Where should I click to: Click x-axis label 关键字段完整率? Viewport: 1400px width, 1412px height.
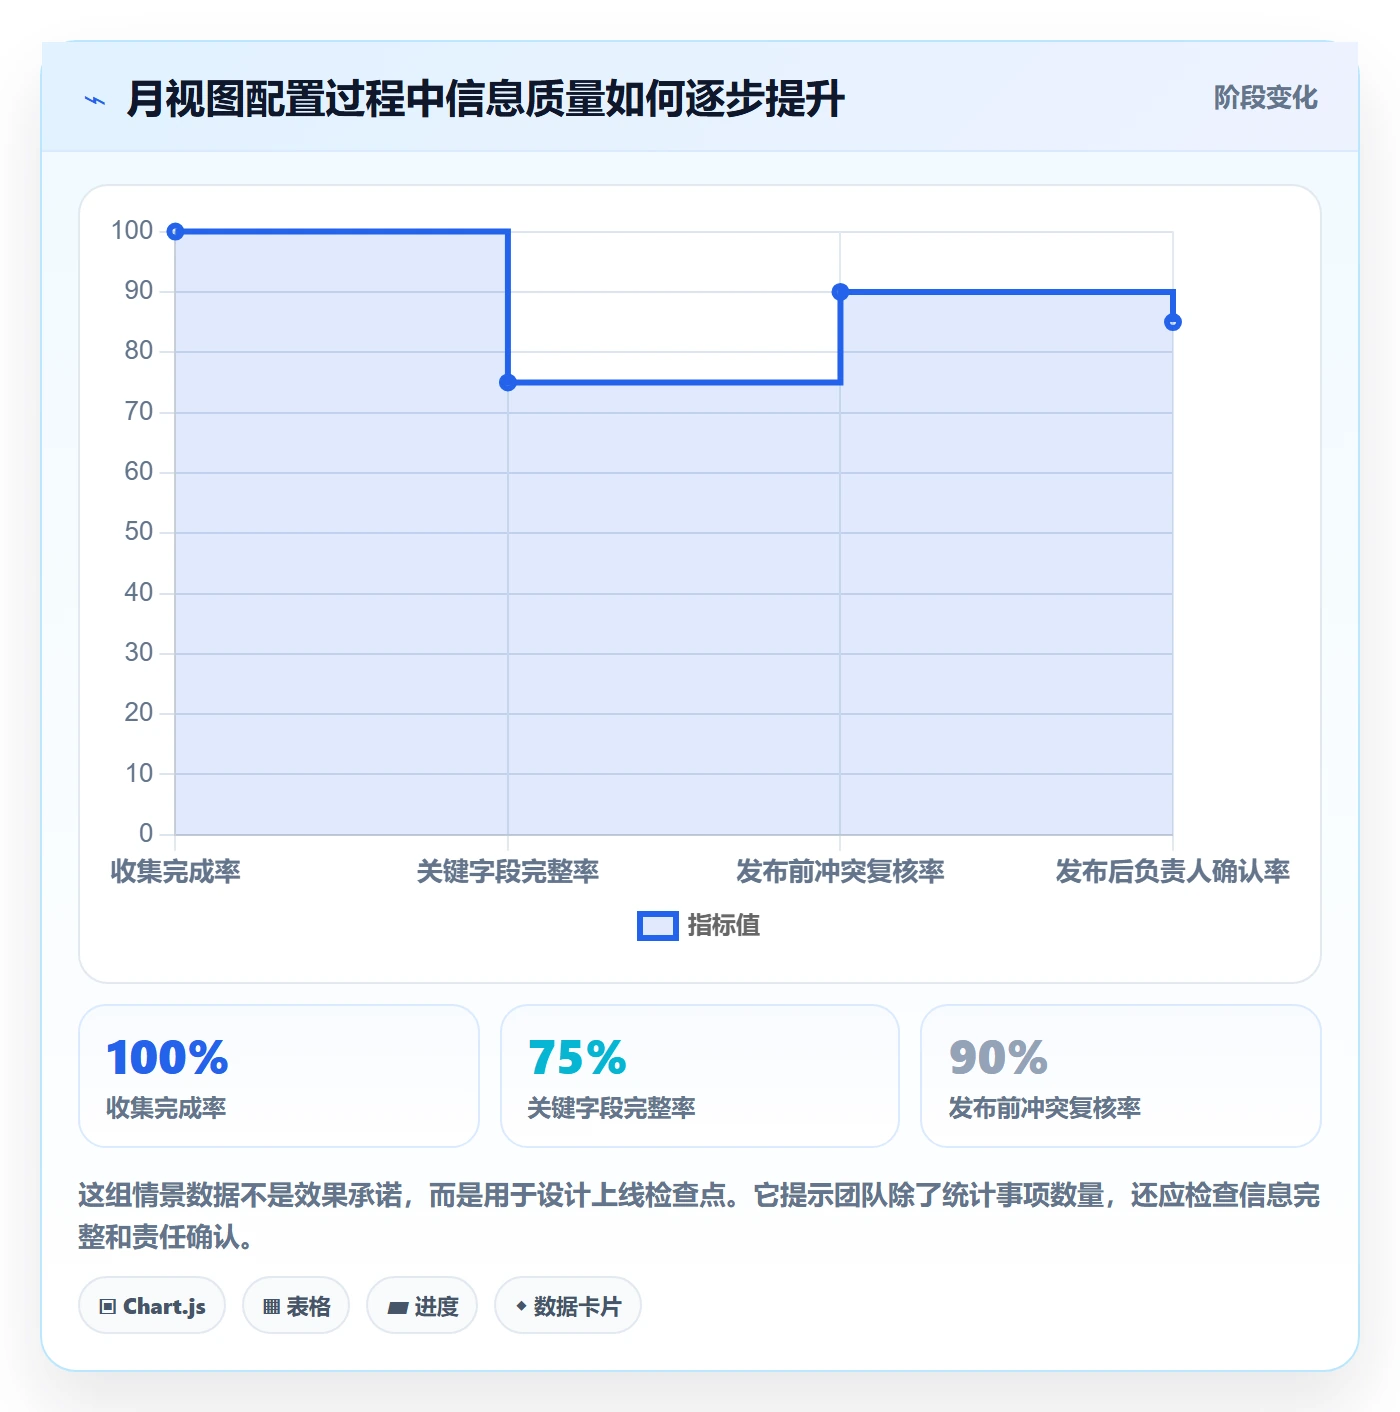pyautogui.click(x=508, y=872)
